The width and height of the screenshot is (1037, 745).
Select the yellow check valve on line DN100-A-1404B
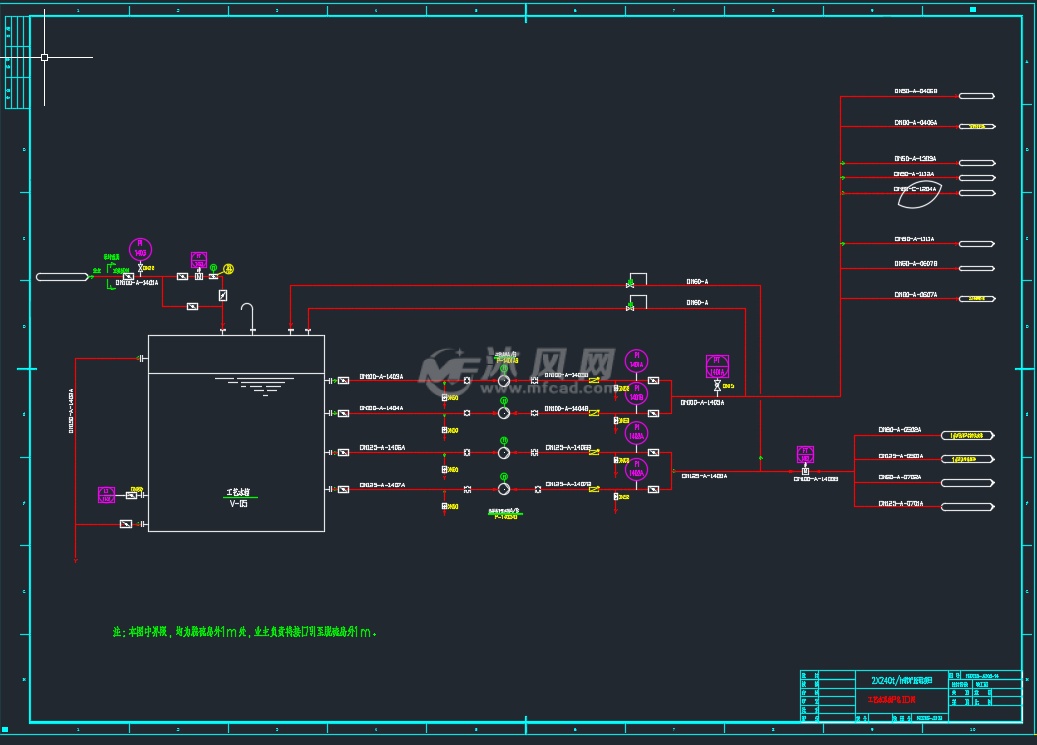pos(594,413)
